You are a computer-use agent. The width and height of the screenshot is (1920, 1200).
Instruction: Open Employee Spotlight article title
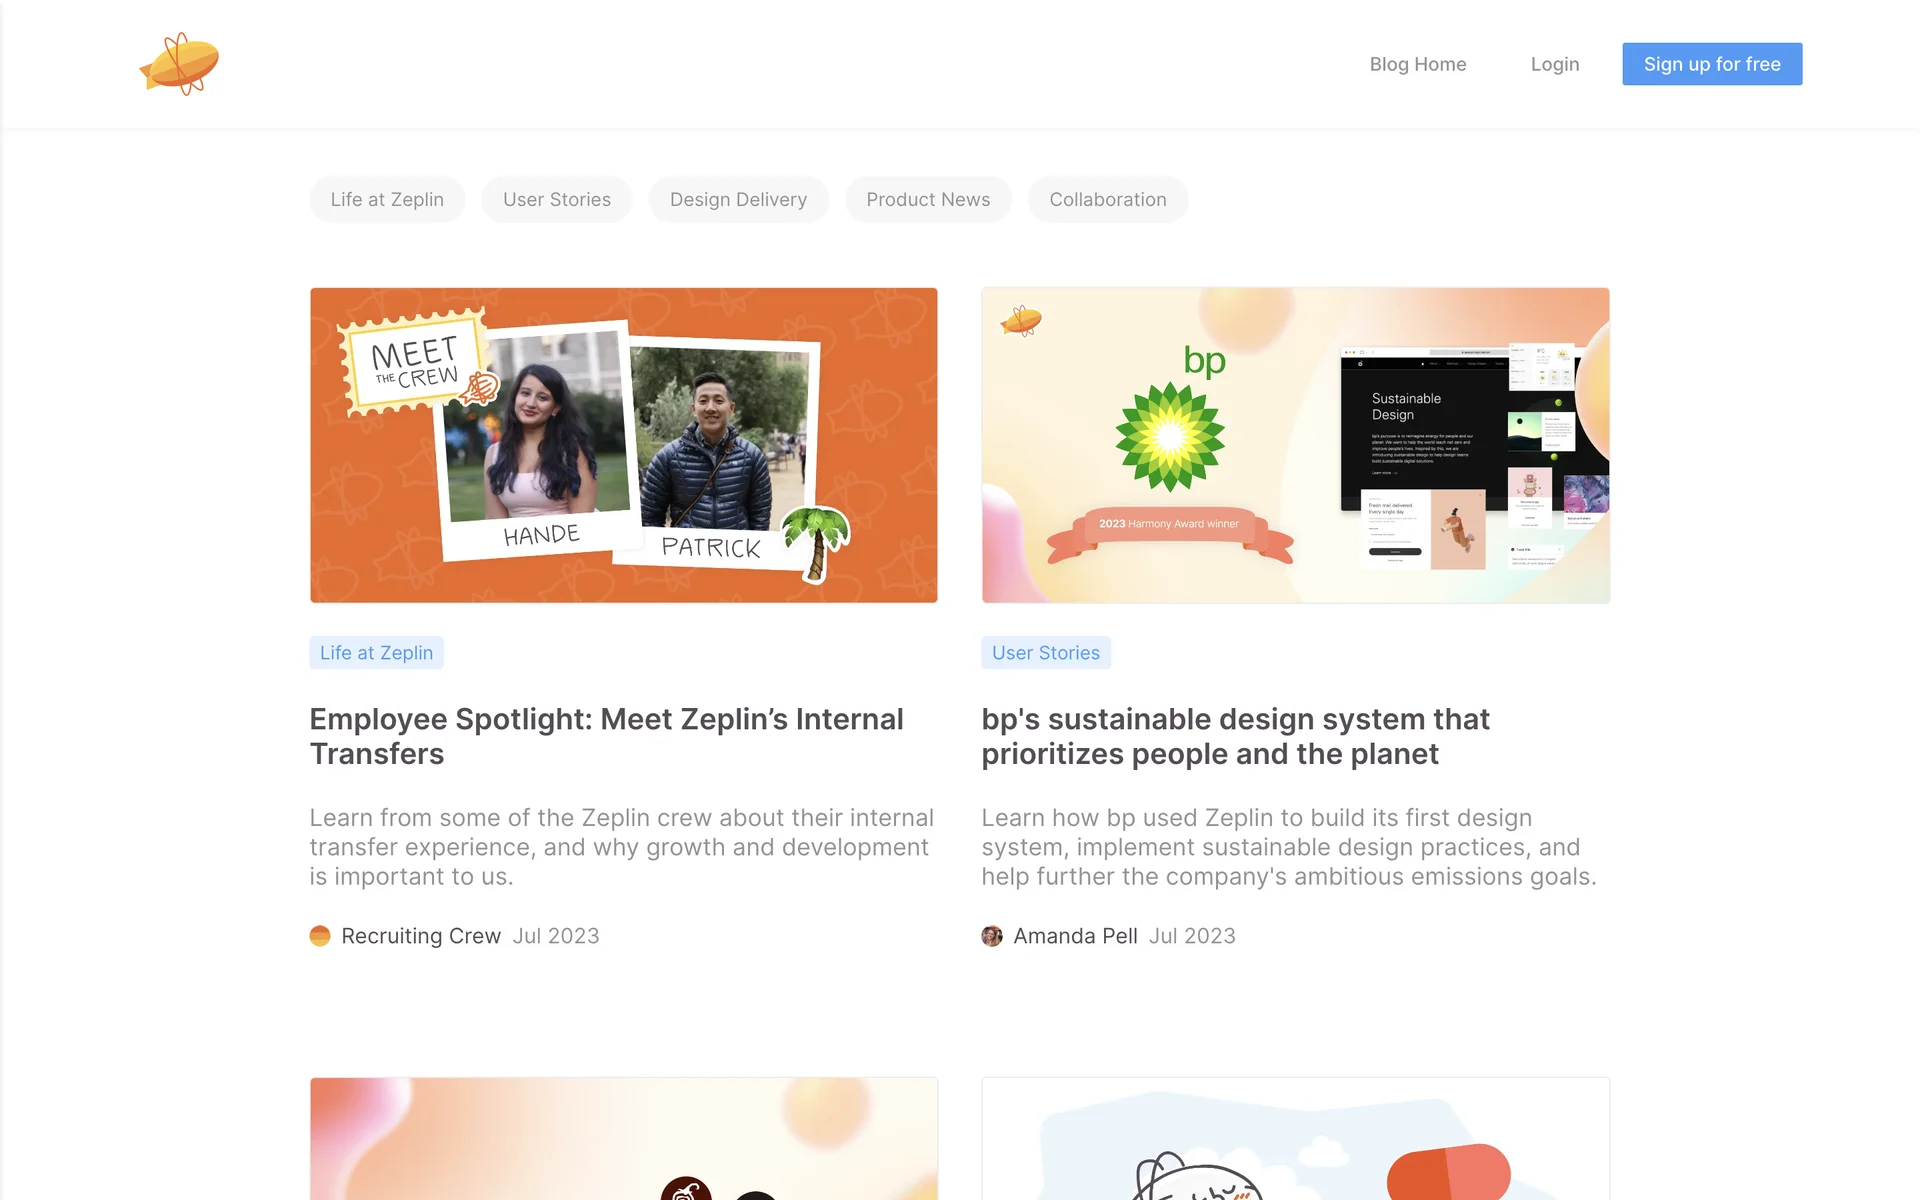[607, 736]
